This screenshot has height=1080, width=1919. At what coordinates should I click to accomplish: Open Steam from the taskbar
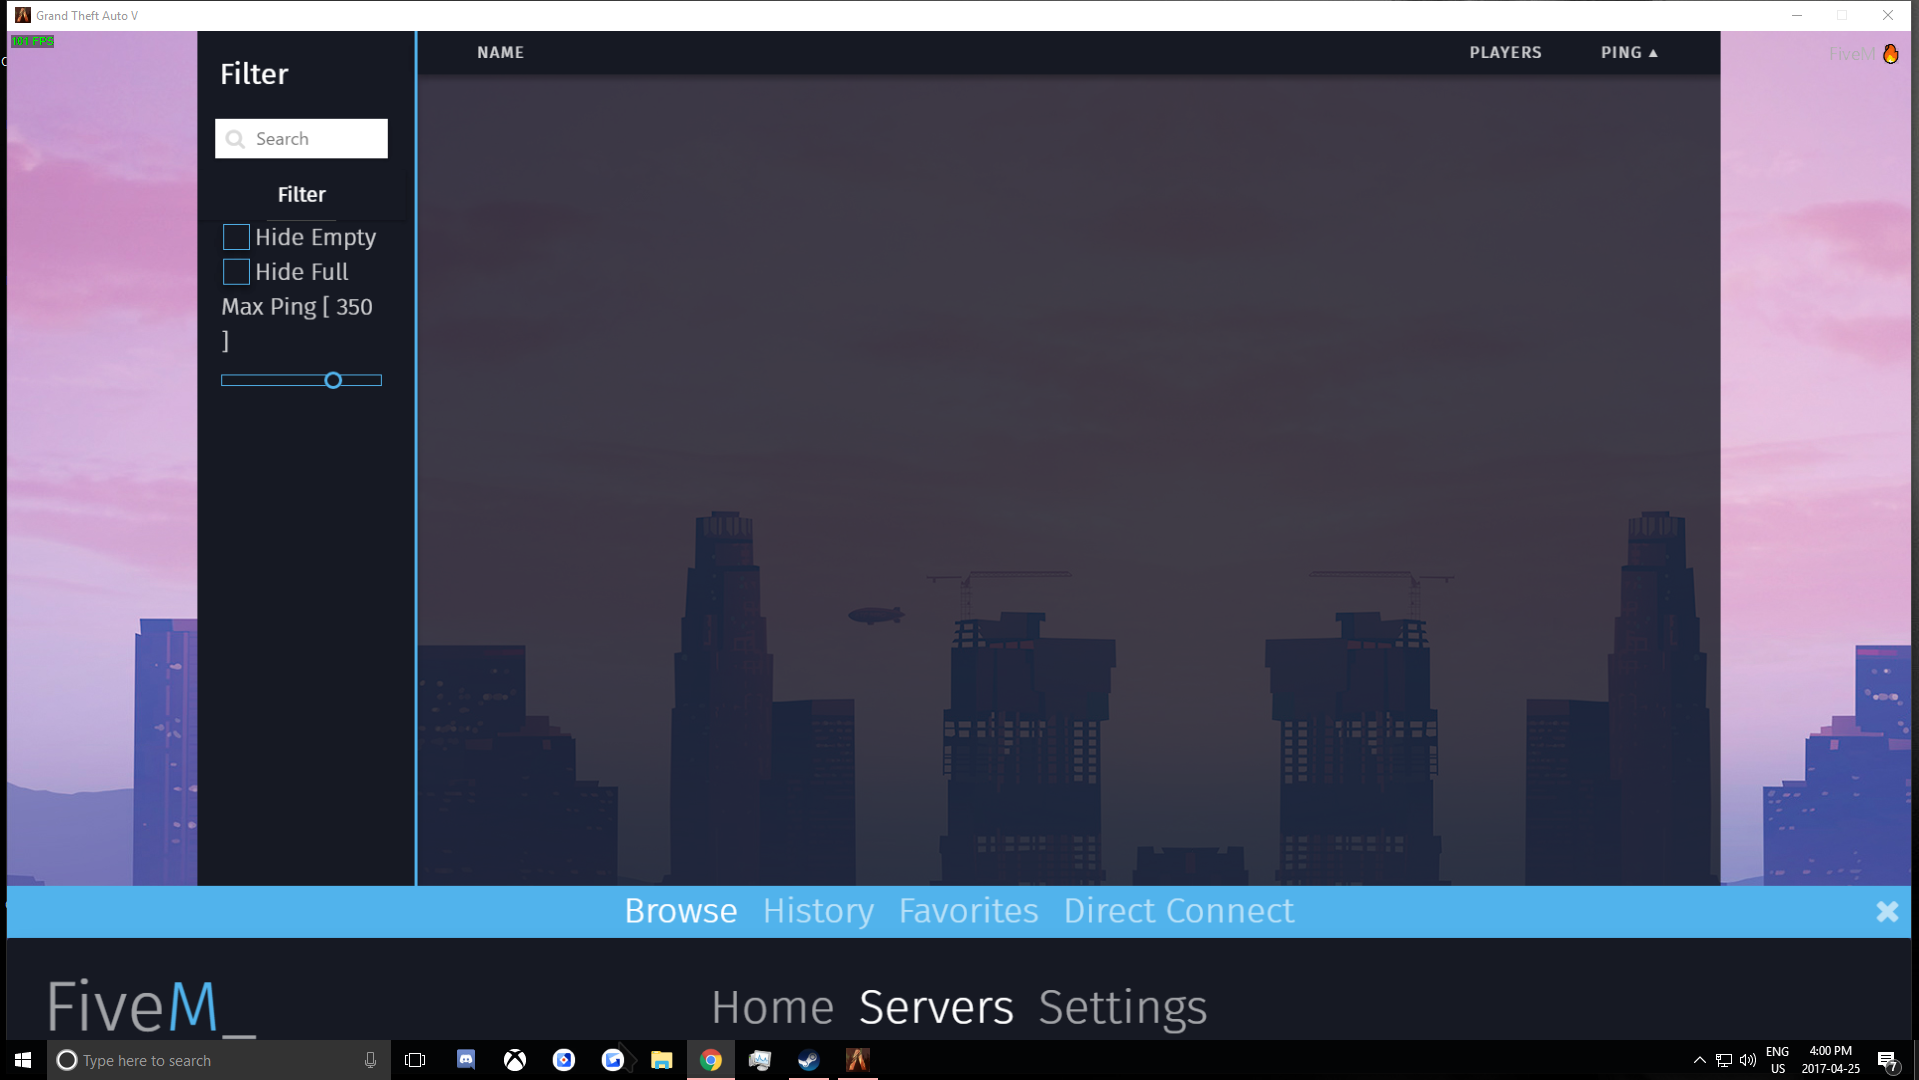809,1060
